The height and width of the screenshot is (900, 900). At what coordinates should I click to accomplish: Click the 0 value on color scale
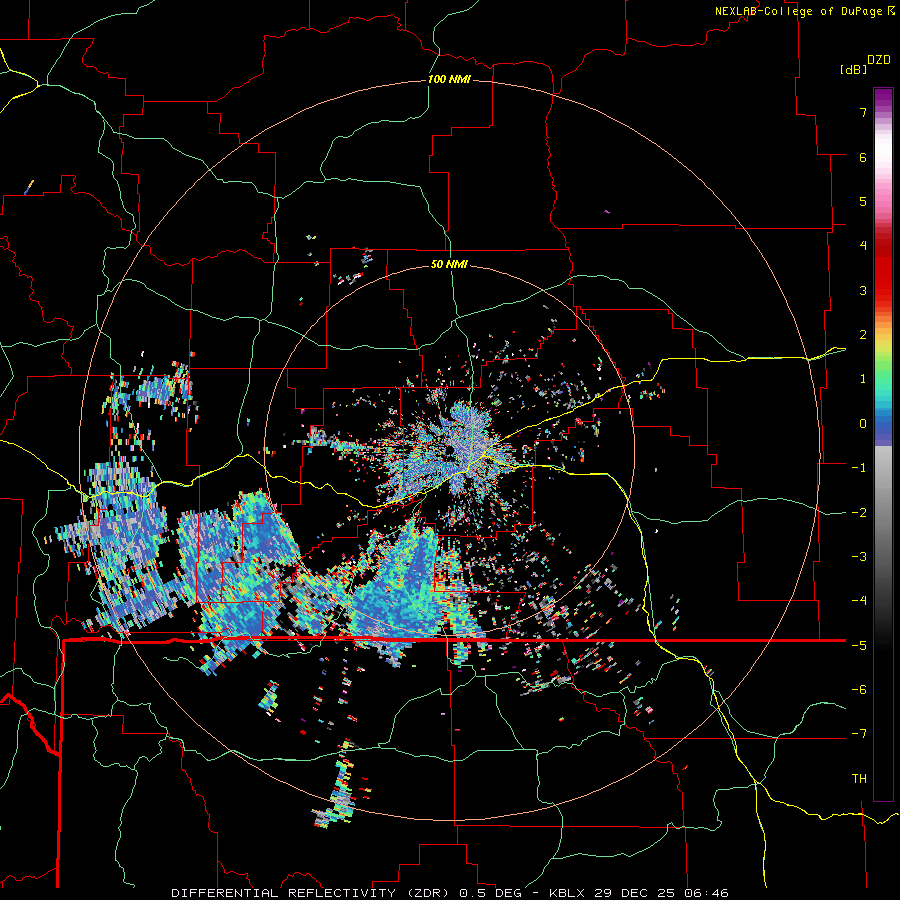pyautogui.click(x=863, y=424)
